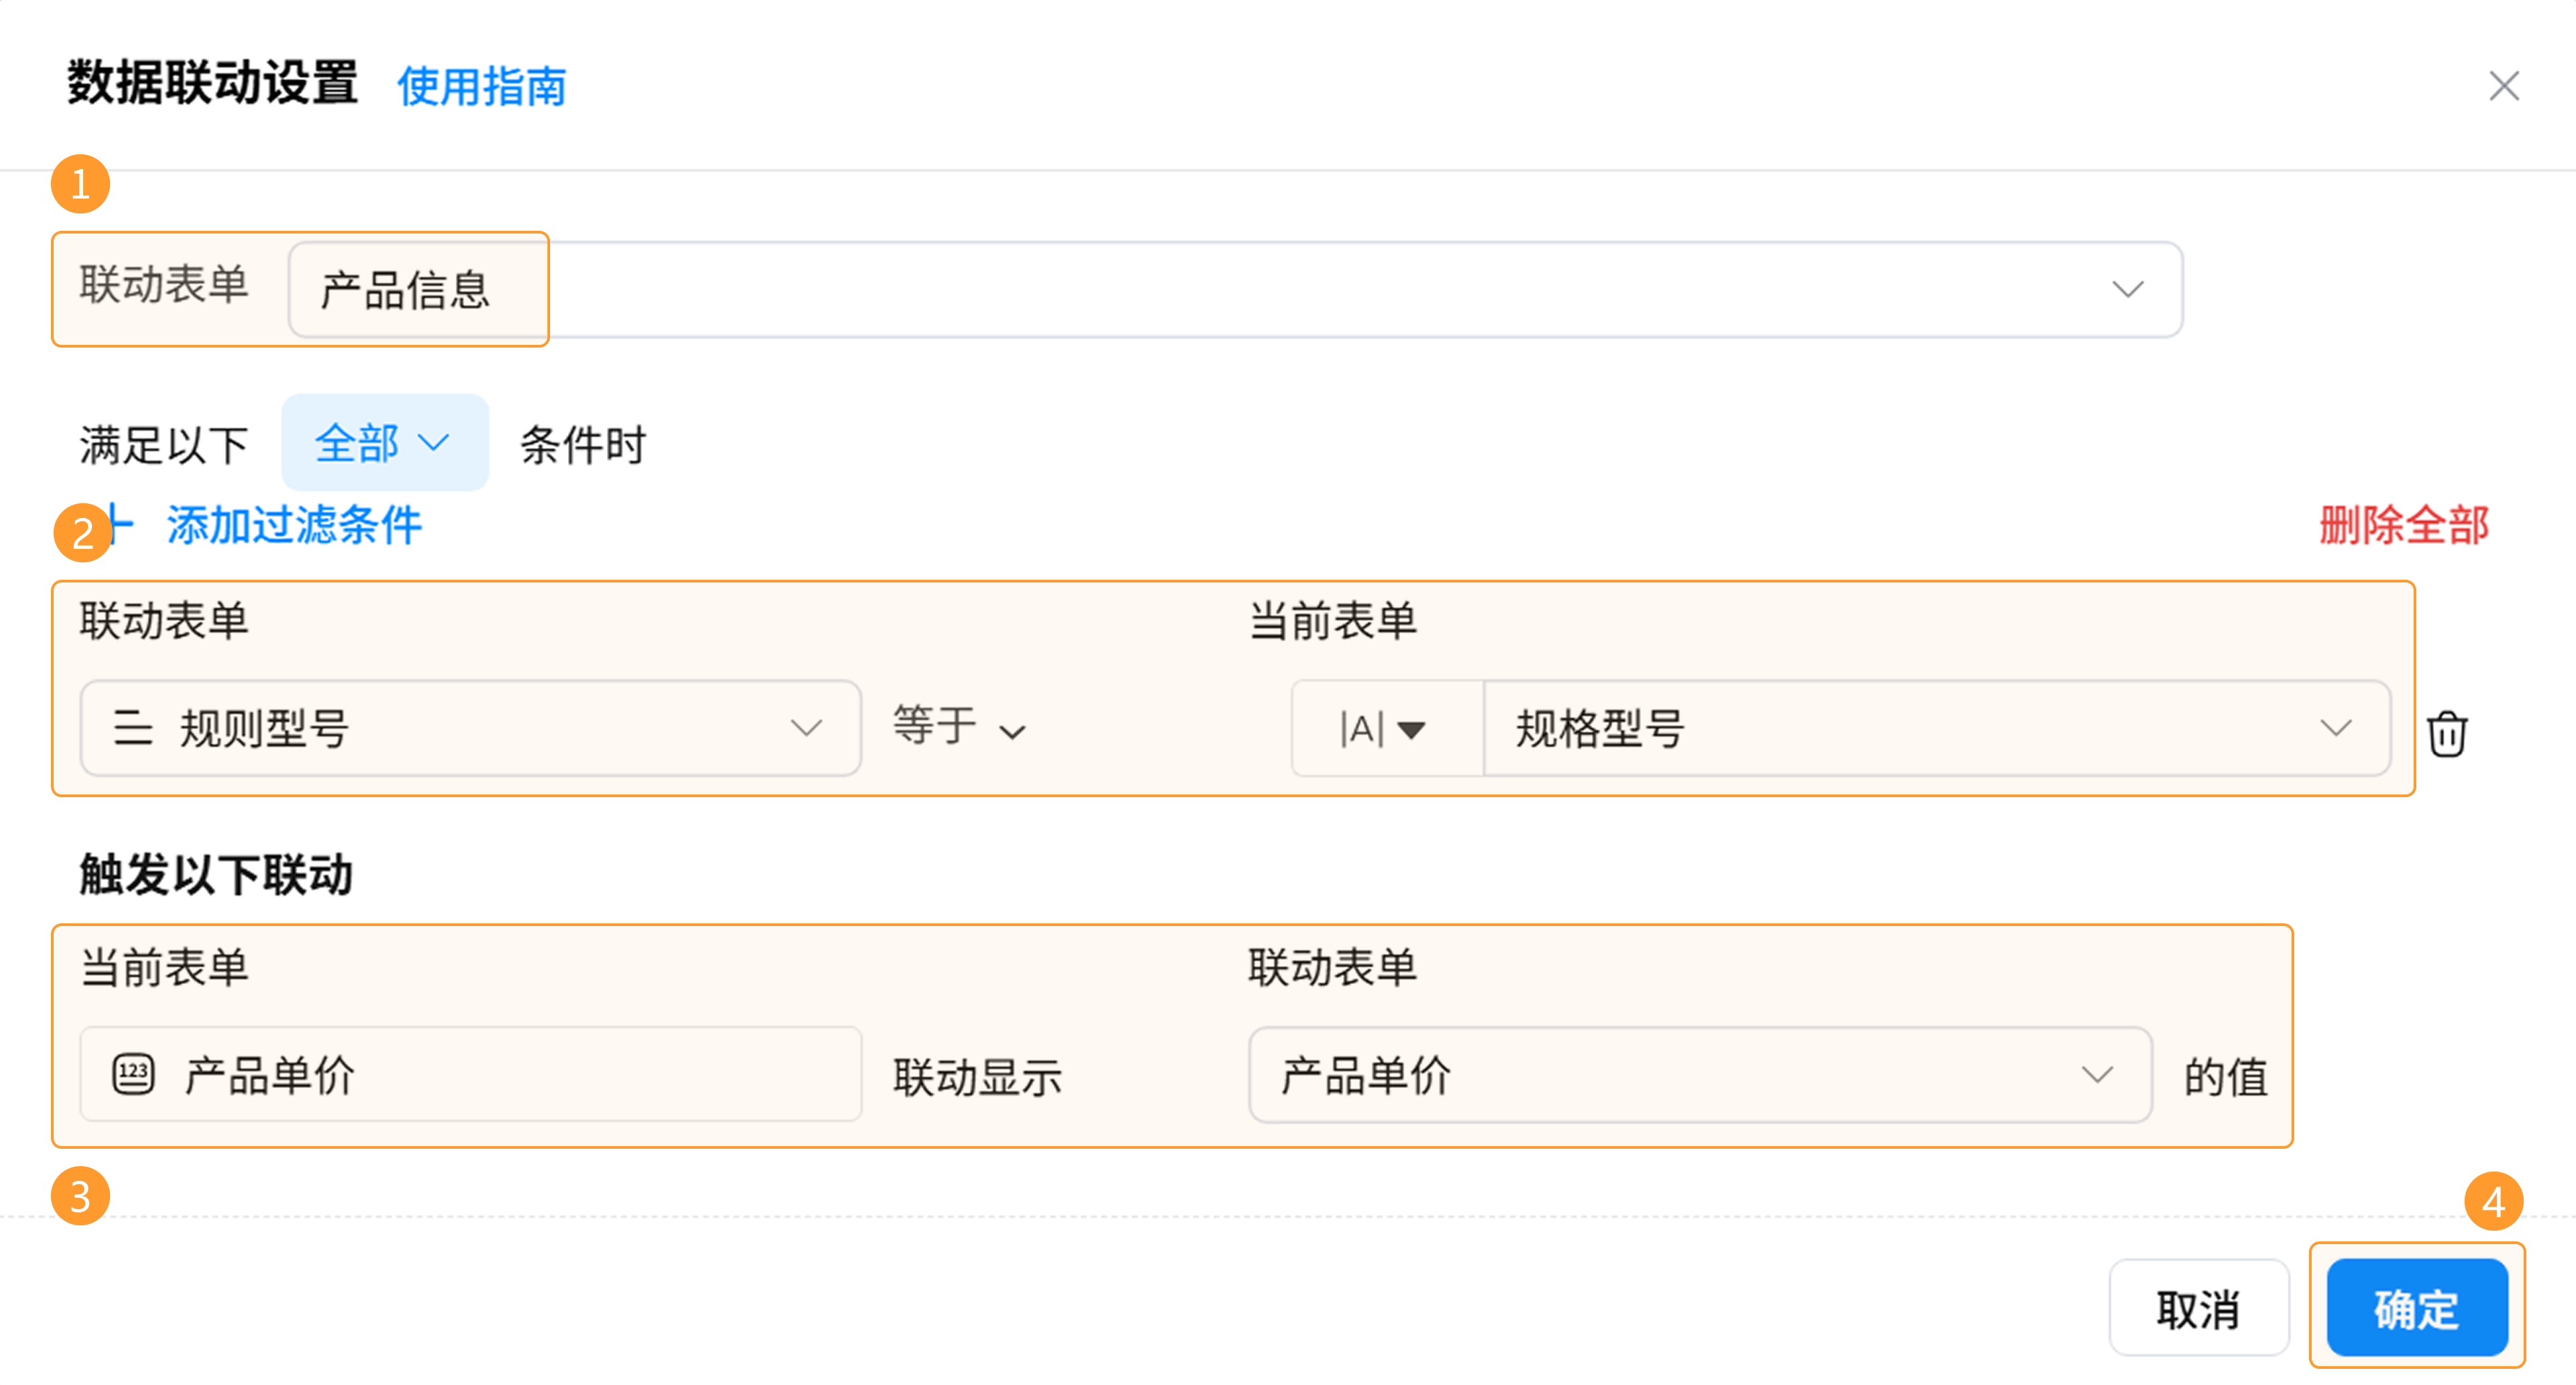Click the plus icon before 添加过滤条件
The width and height of the screenshot is (2576, 1385).
120,524
